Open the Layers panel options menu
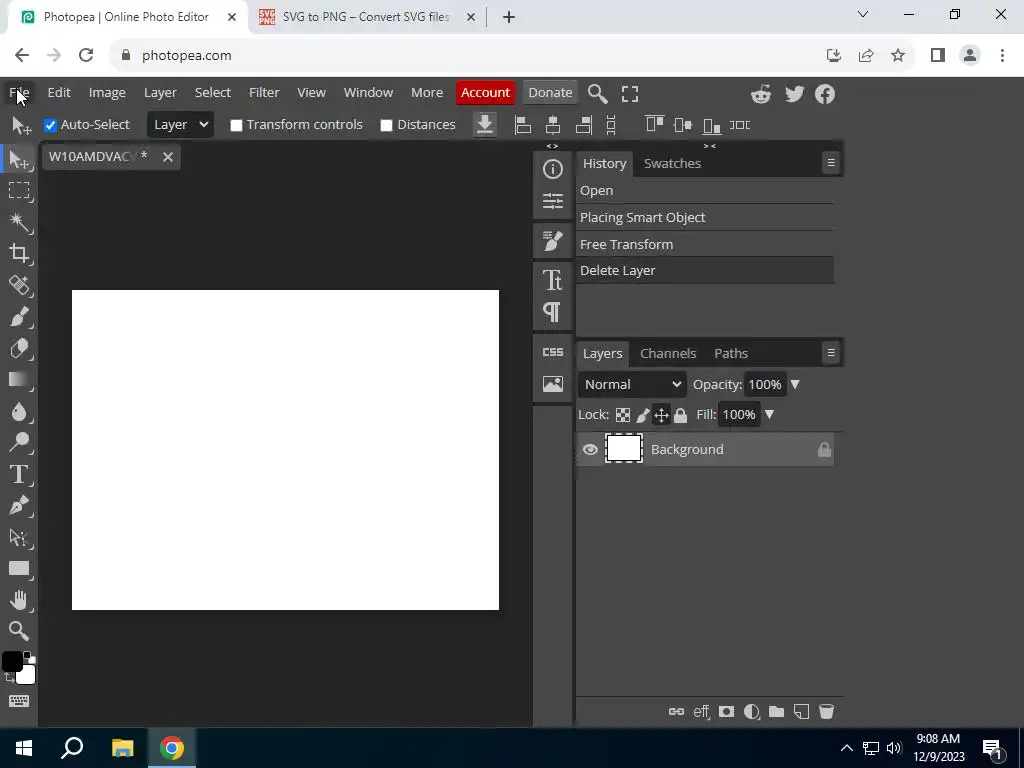 pyautogui.click(x=831, y=353)
